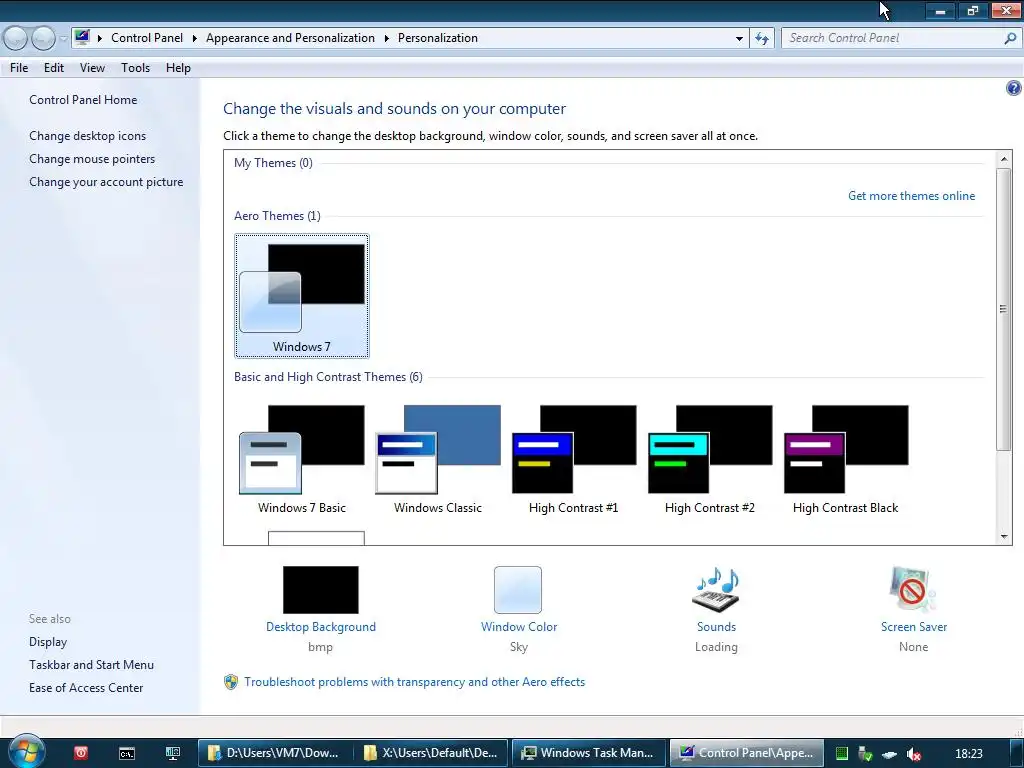Select the Windows 7 Basic theme
Viewport: 1024px width, 768px height.
click(x=302, y=460)
